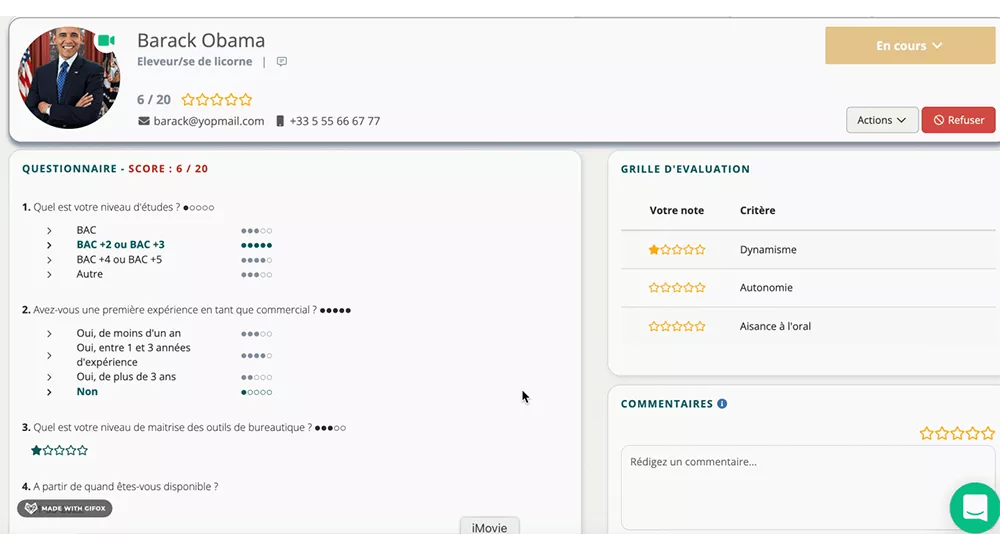The height and width of the screenshot is (550, 1000).
Task: Open the green chat widget bubble
Action: [974, 507]
